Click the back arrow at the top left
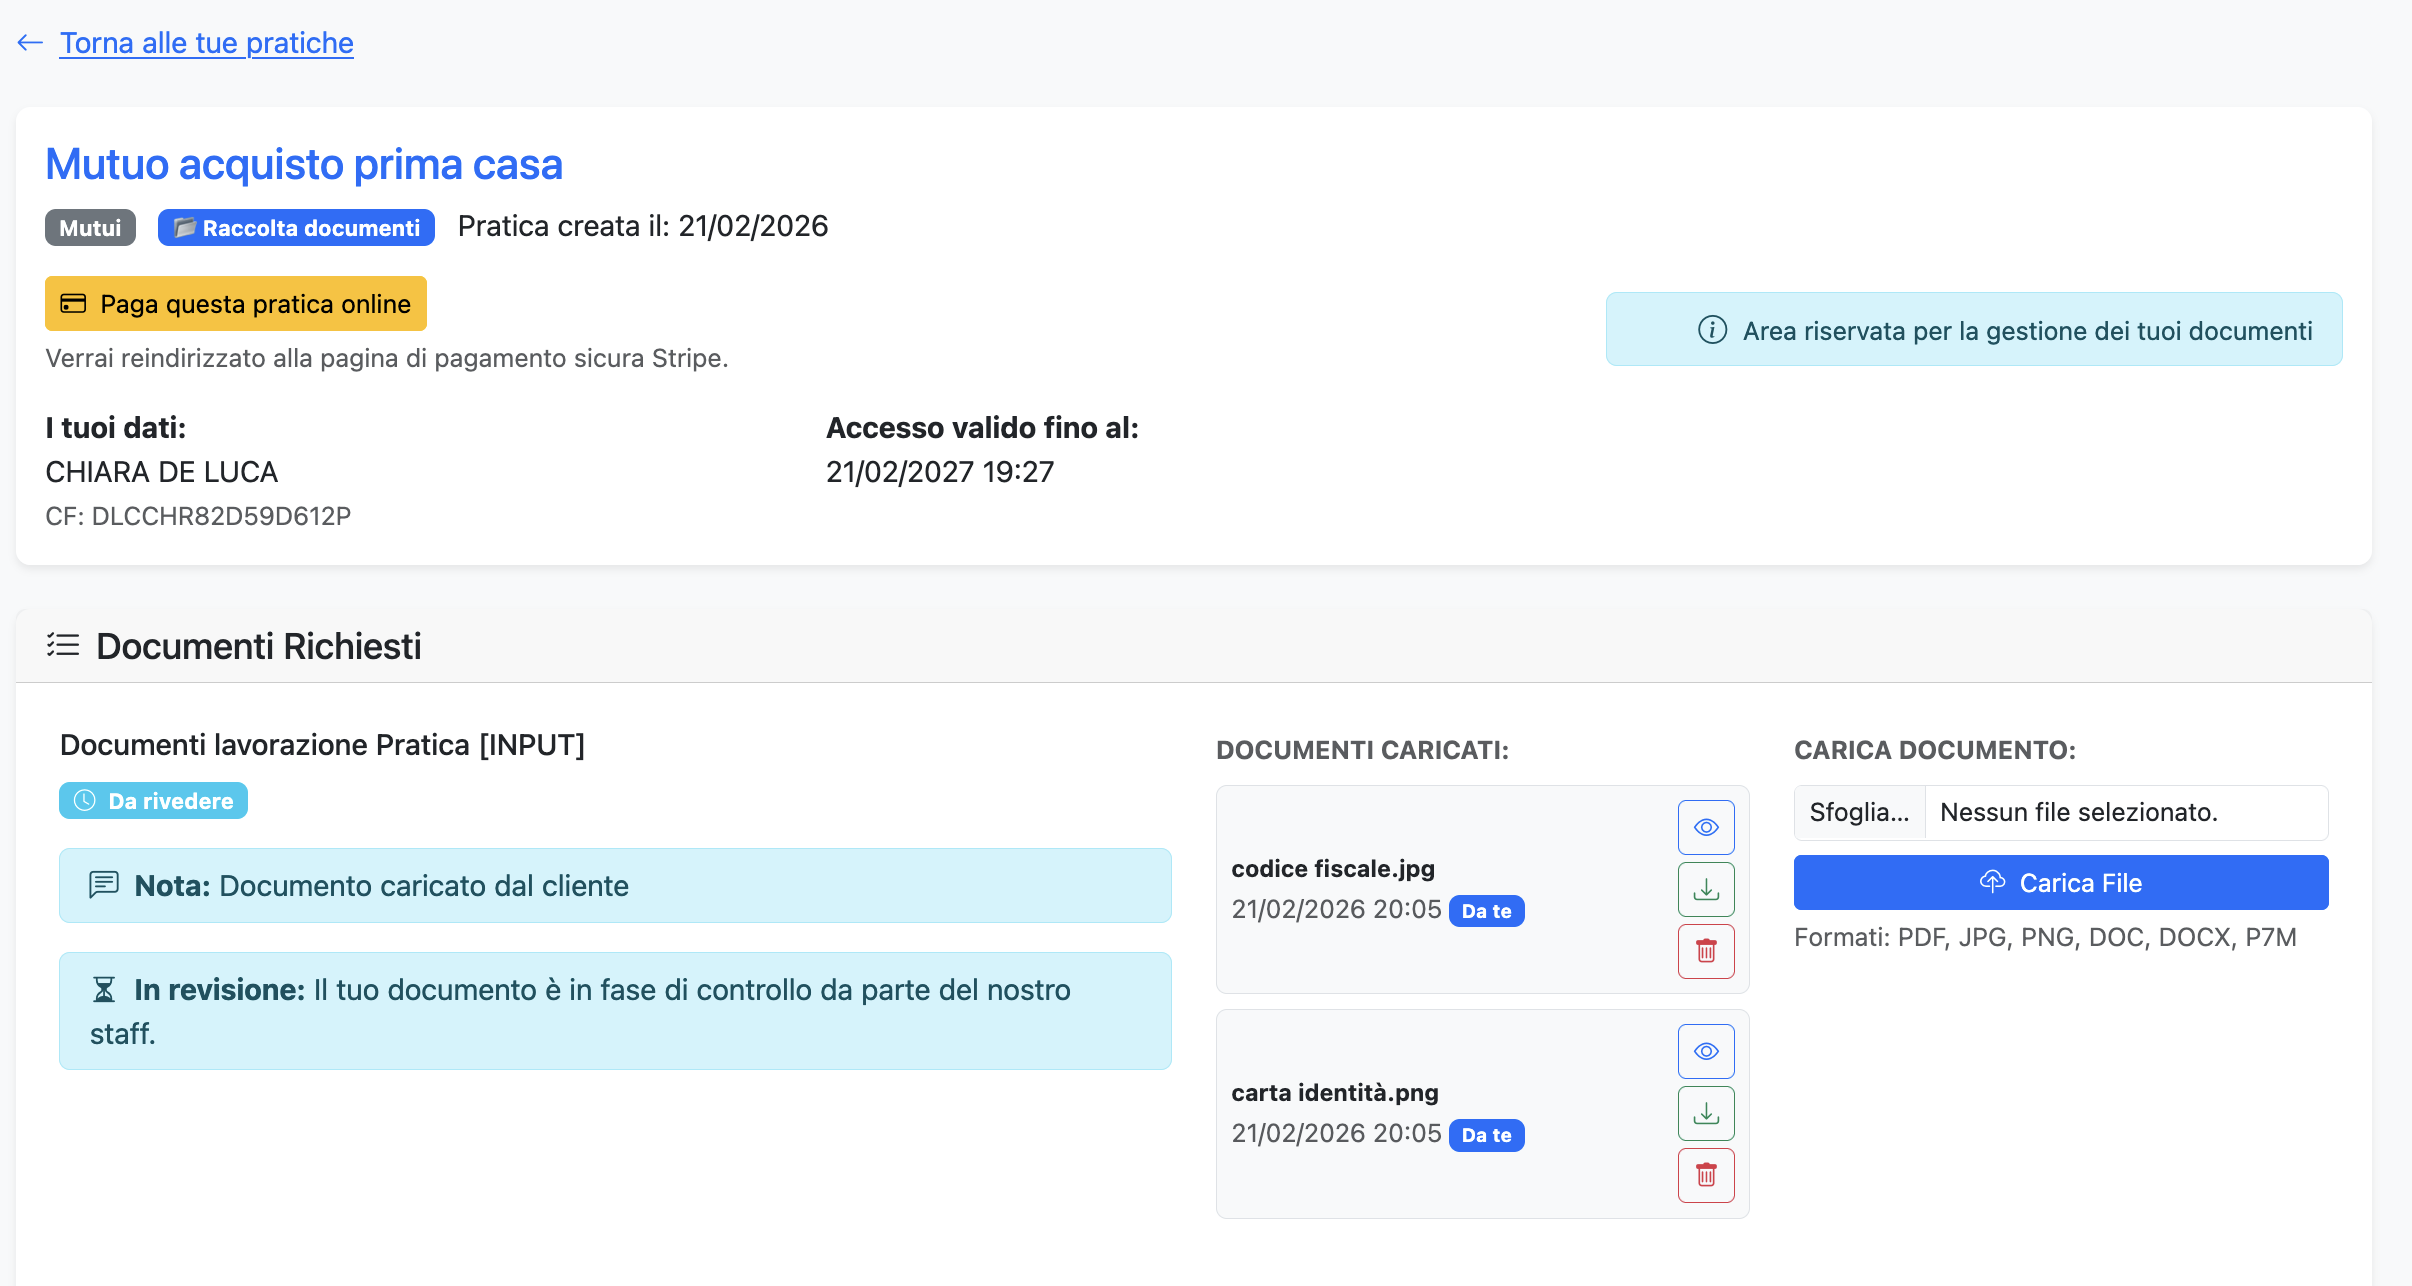The width and height of the screenshot is (2412, 1286). point(28,42)
